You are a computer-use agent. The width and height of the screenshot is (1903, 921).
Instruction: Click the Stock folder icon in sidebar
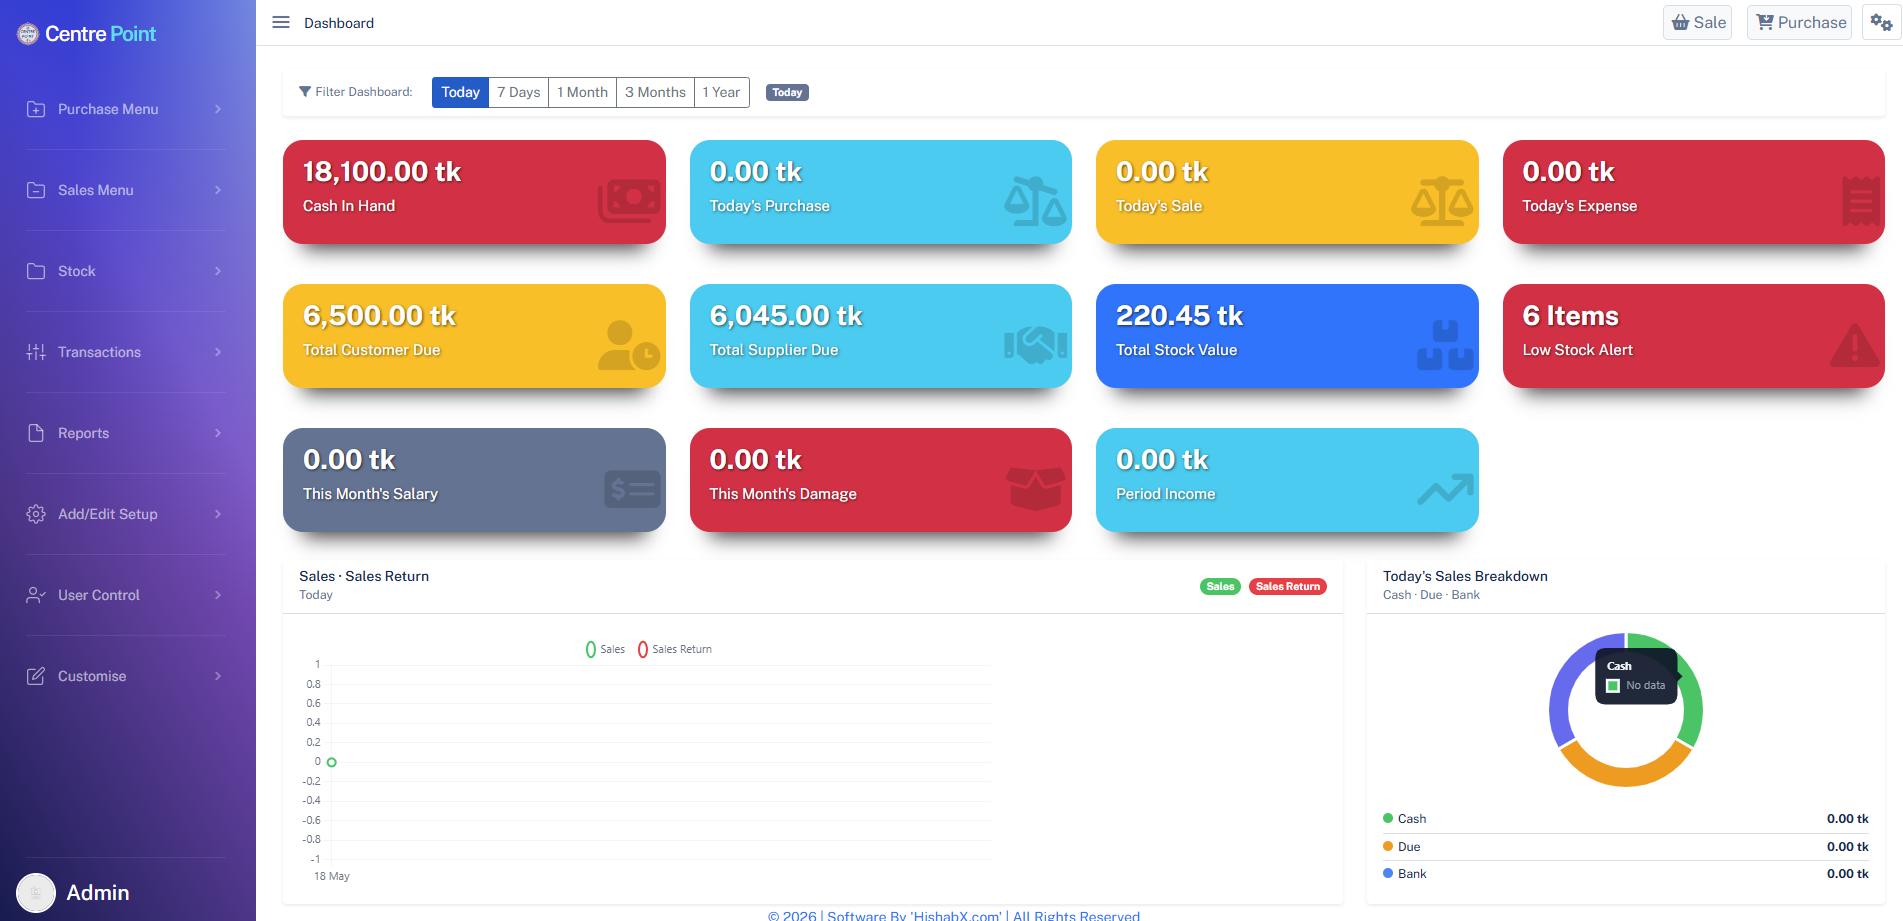[x=36, y=271]
